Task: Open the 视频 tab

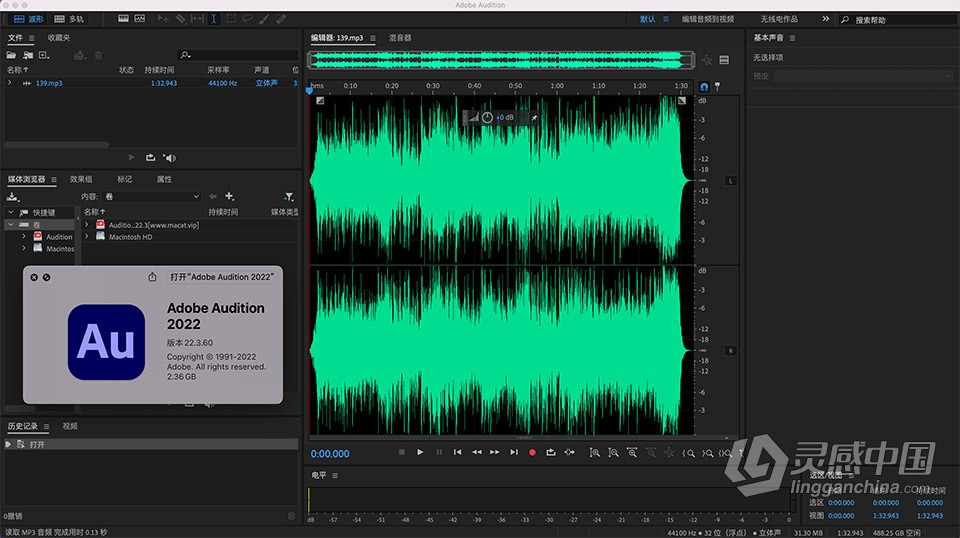Action: [70, 426]
